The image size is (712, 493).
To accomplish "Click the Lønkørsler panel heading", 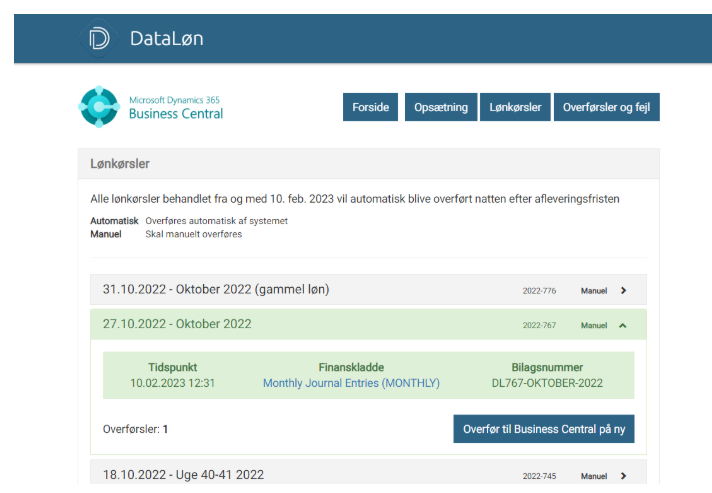I will (x=120, y=163).
